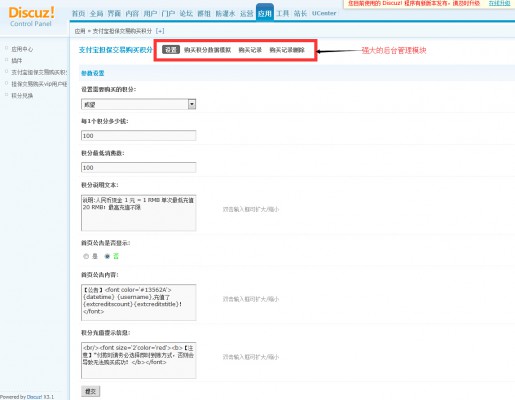Click the 参数设置 section heading
The image size is (515, 400).
(93, 73)
